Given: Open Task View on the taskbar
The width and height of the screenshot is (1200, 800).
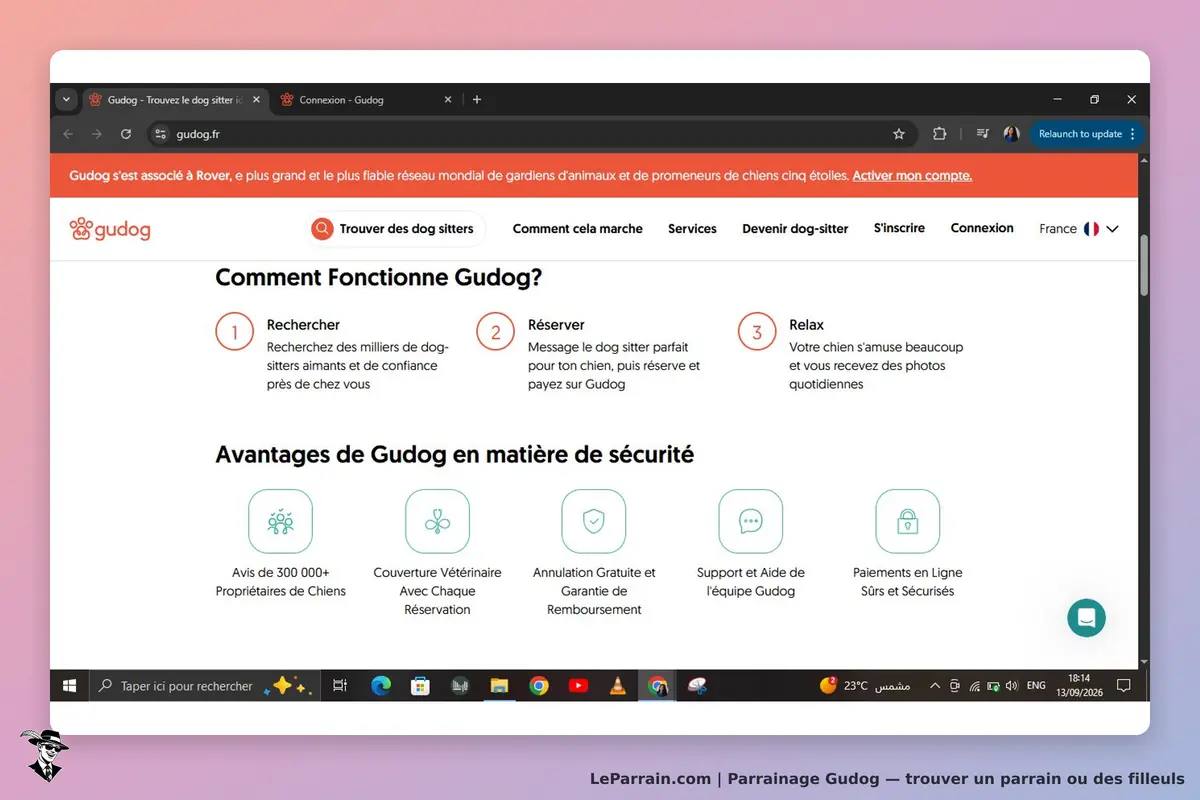Looking at the screenshot, I should [x=340, y=686].
